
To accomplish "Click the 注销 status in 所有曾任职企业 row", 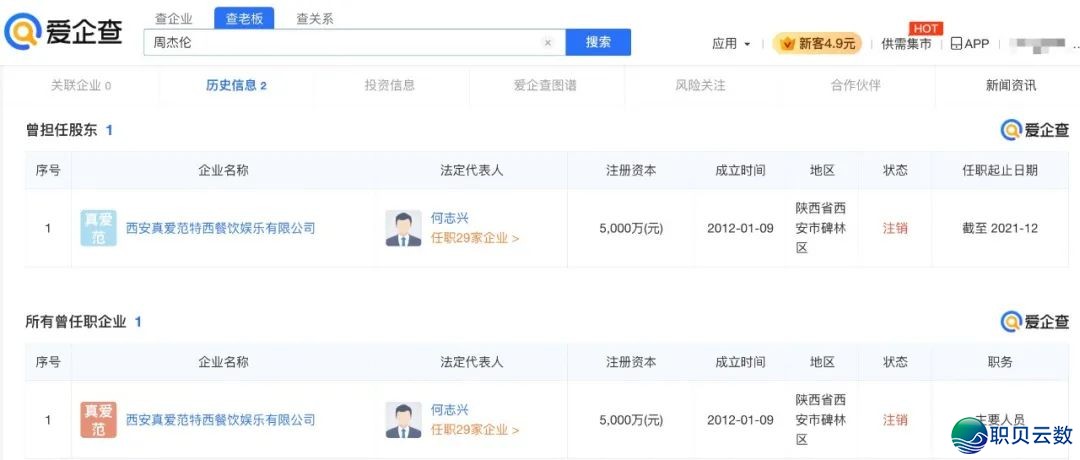I will click(x=895, y=419).
